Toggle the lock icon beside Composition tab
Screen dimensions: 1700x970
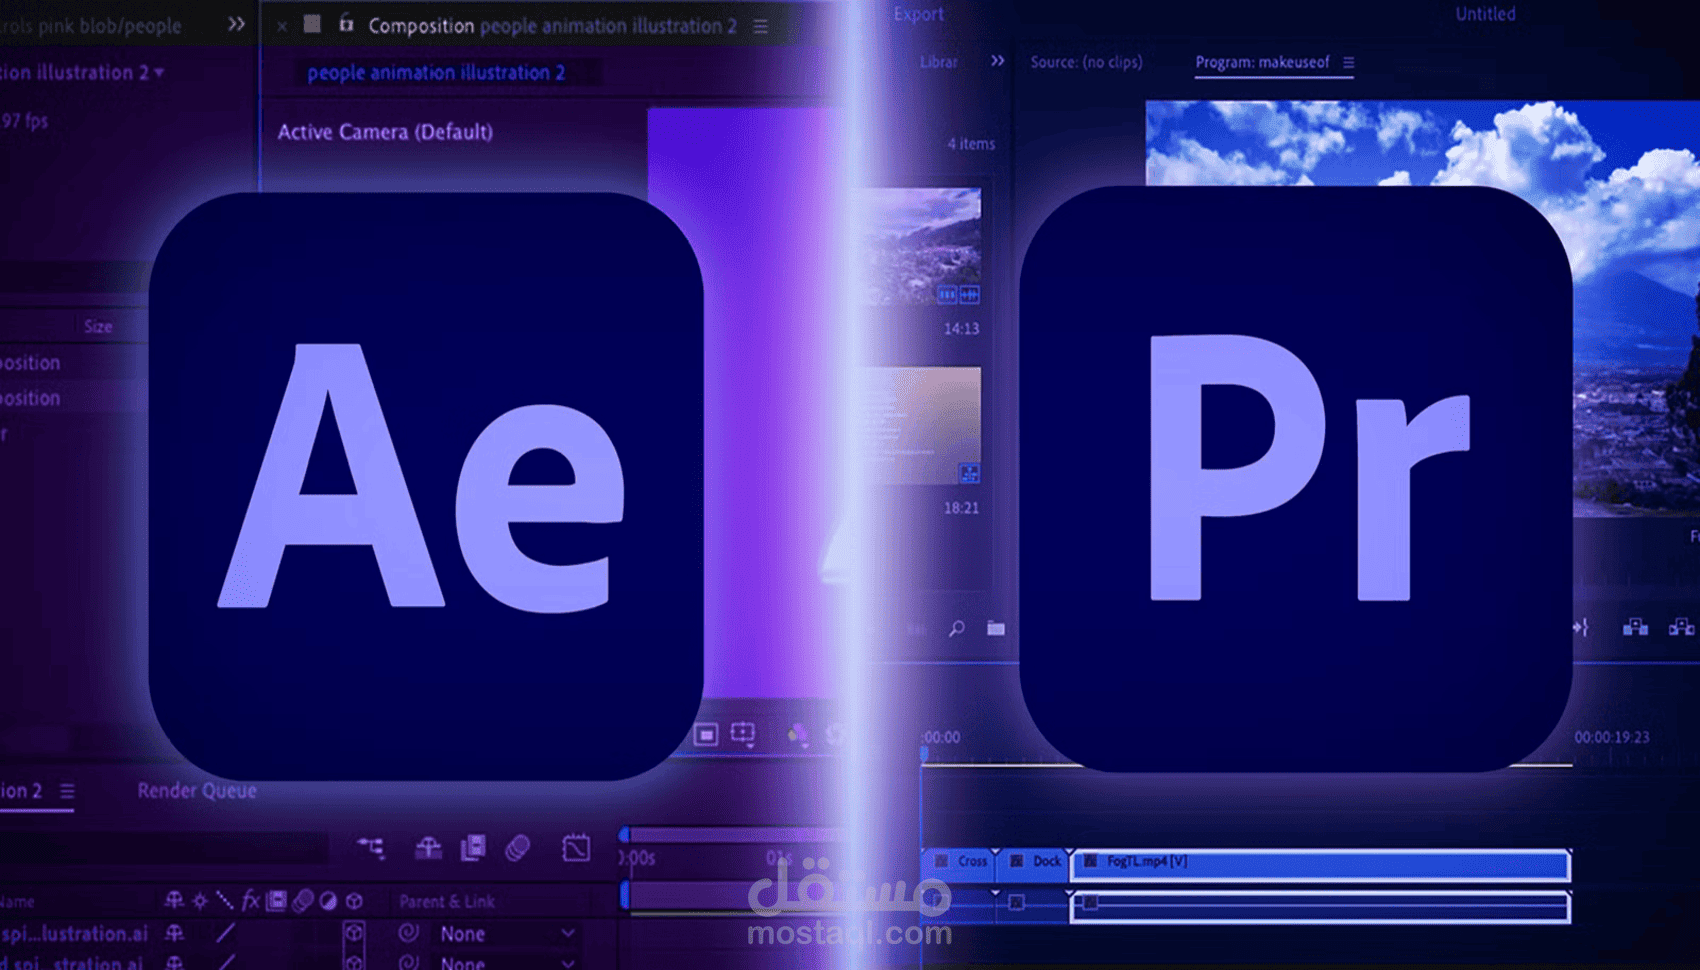pyautogui.click(x=346, y=23)
